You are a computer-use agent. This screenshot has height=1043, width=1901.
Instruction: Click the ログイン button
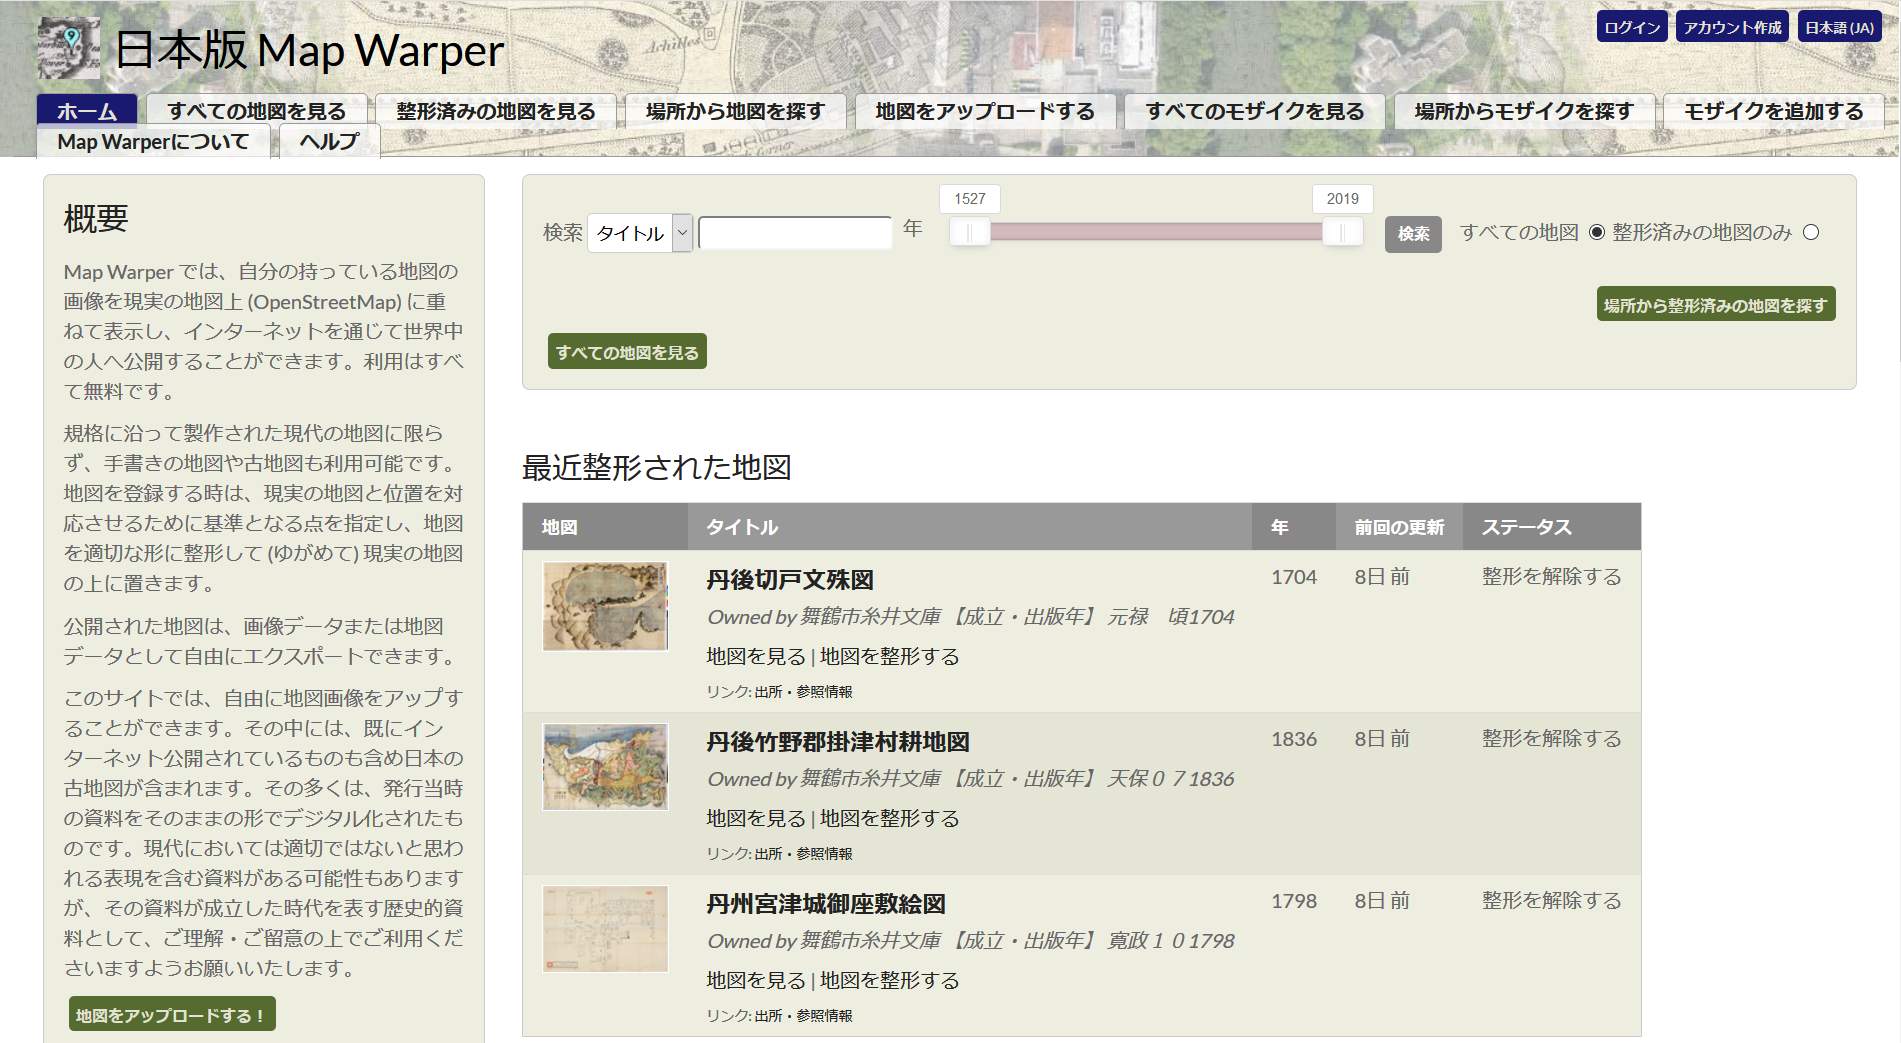1633,27
